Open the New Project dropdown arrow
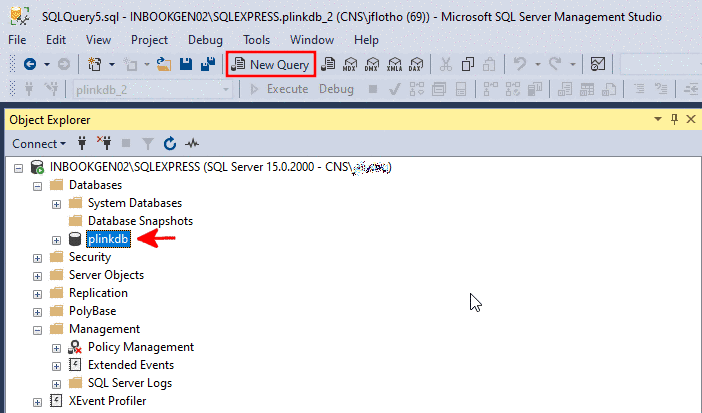Viewport: 702px width, 413px height. tap(112, 65)
